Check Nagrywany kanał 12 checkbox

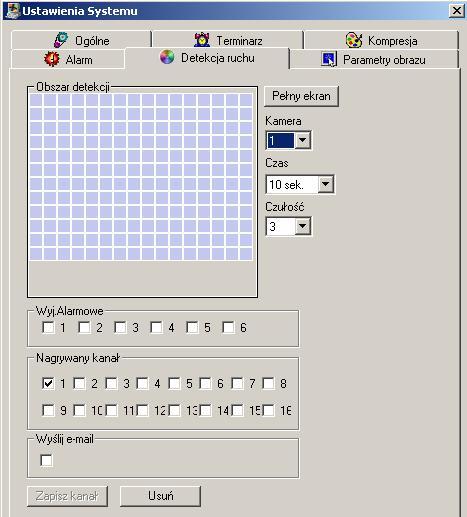point(143,410)
